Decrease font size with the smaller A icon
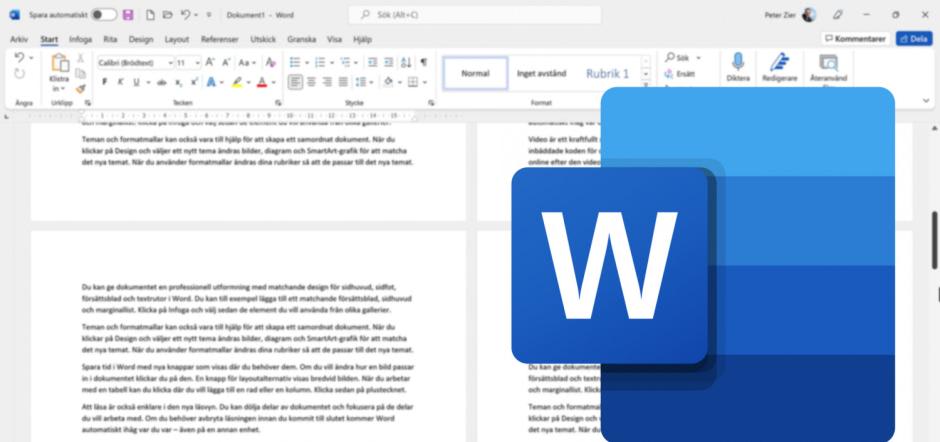 pyautogui.click(x=226, y=62)
